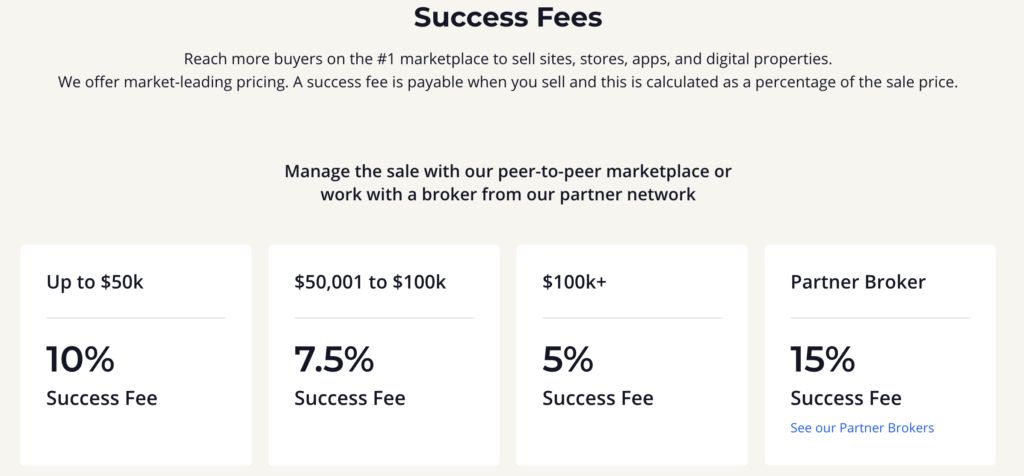Click Success Fee text under 10%
The width and height of the screenshot is (1024, 476).
[x=102, y=398]
